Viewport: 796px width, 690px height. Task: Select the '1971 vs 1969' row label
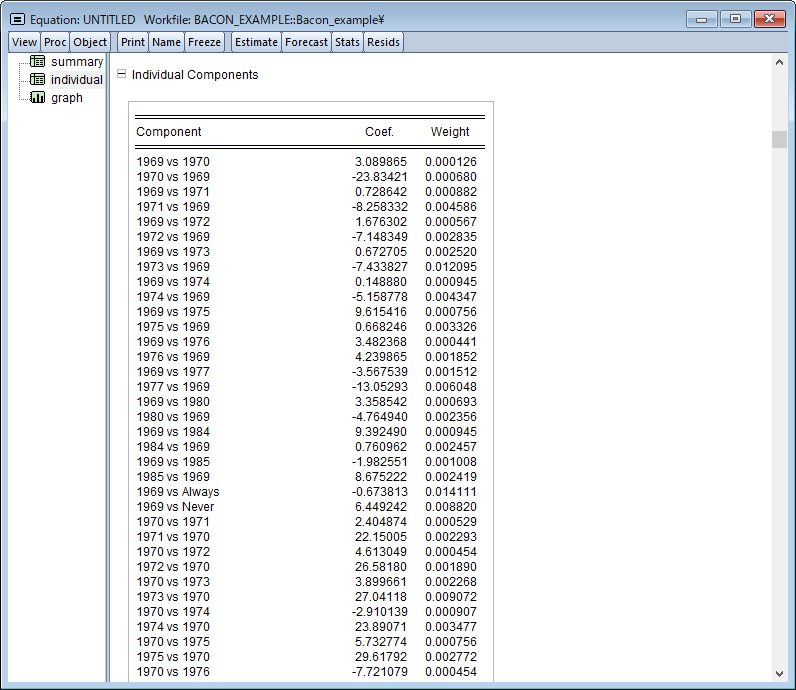pyautogui.click(x=173, y=207)
